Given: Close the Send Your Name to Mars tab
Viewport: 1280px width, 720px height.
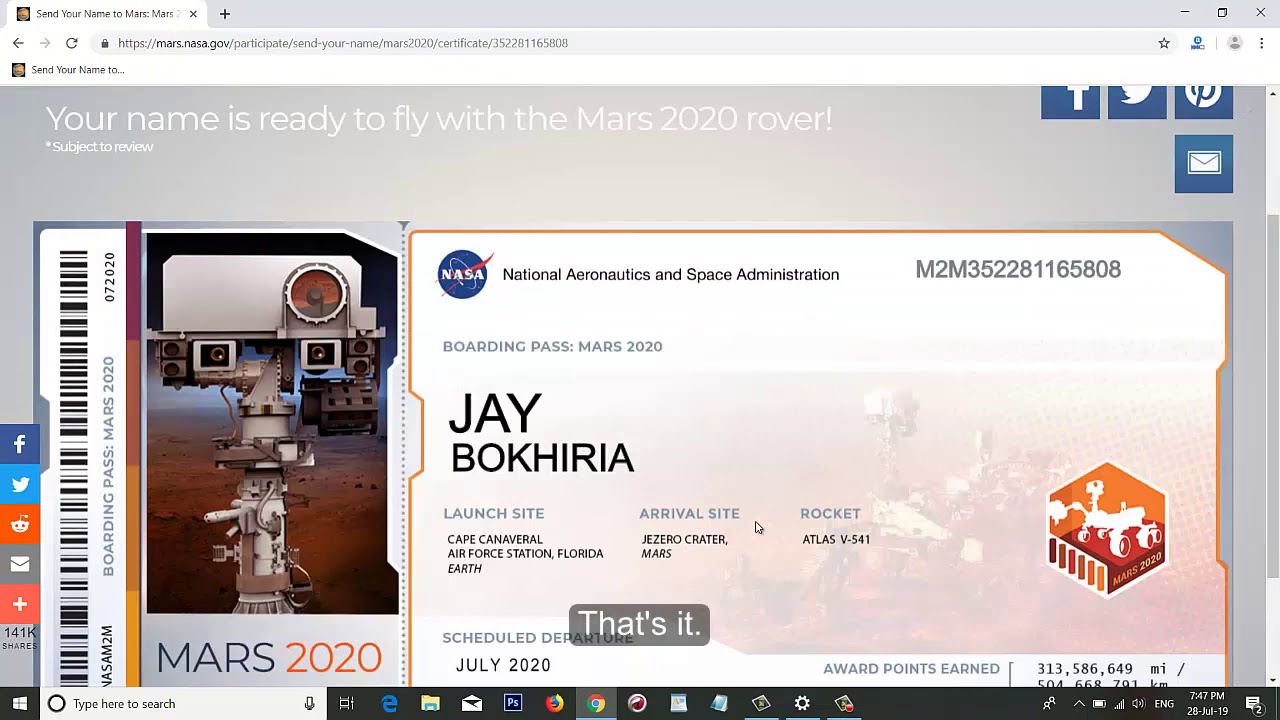Looking at the screenshot, I should pyautogui.click(x=193, y=14).
